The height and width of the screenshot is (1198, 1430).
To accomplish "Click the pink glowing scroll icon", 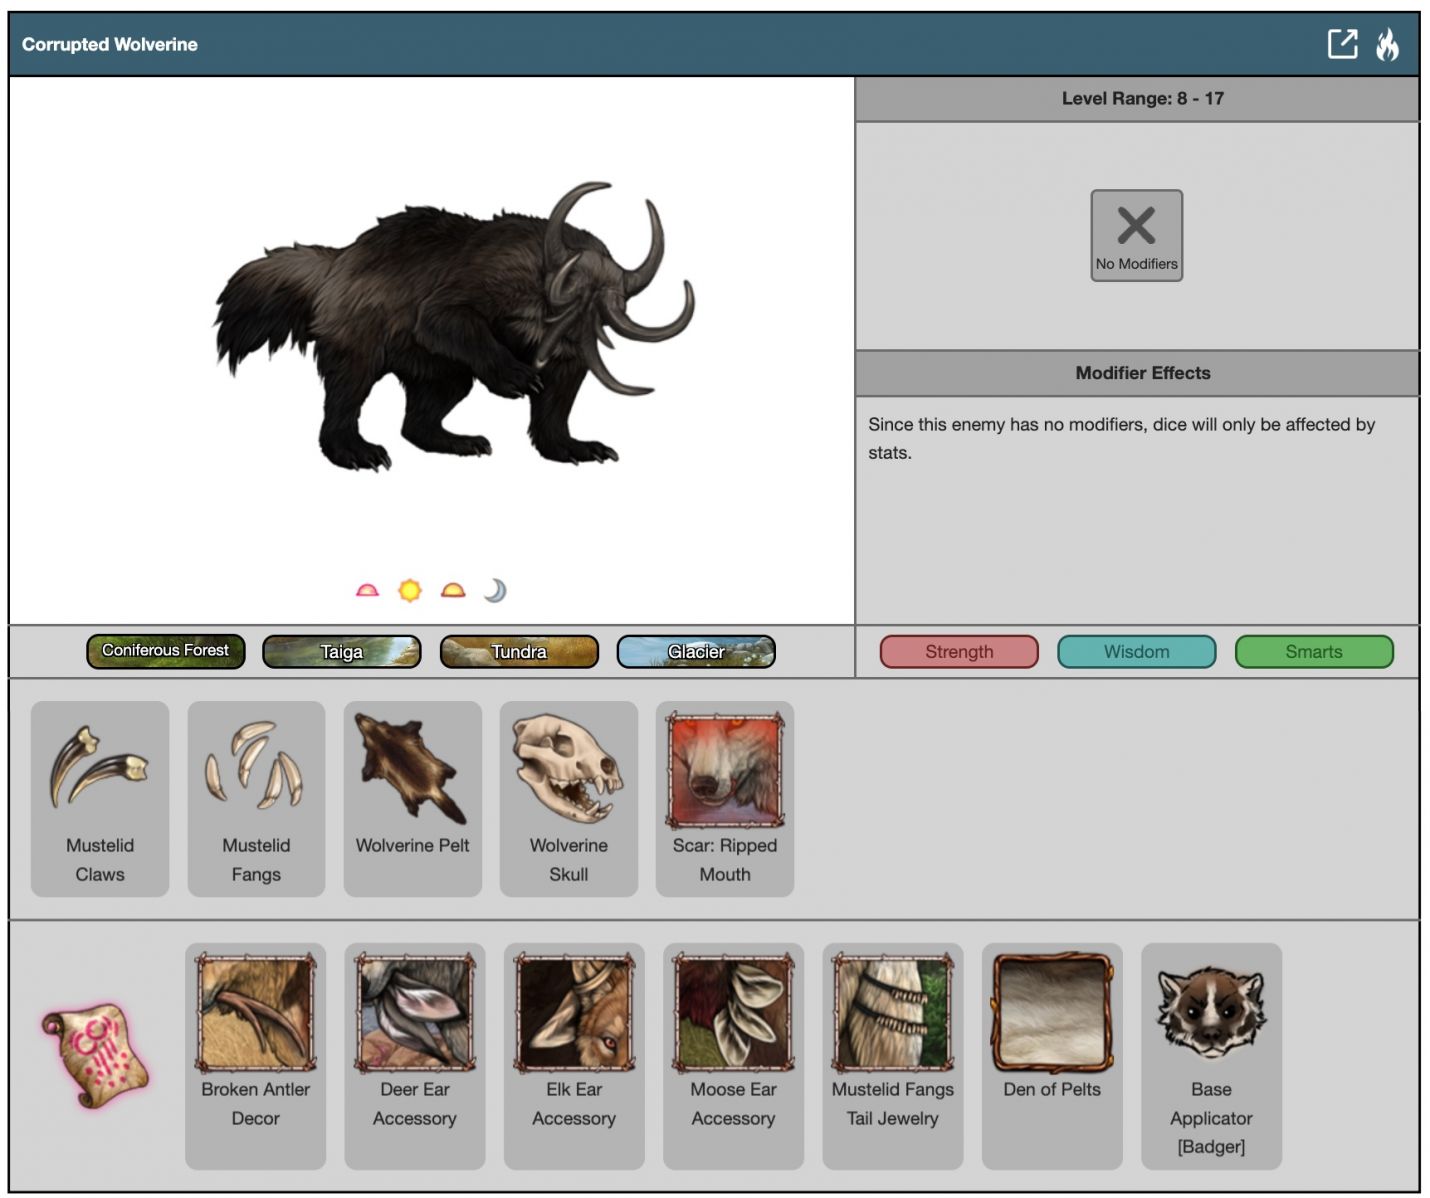I will coord(94,1056).
